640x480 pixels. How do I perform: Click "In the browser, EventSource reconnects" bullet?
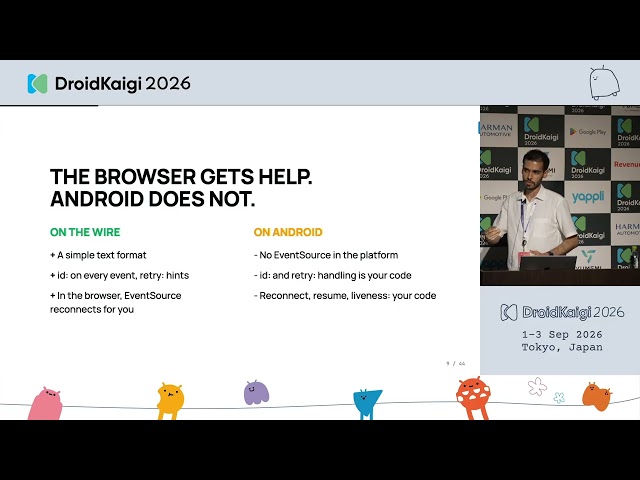(x=116, y=302)
